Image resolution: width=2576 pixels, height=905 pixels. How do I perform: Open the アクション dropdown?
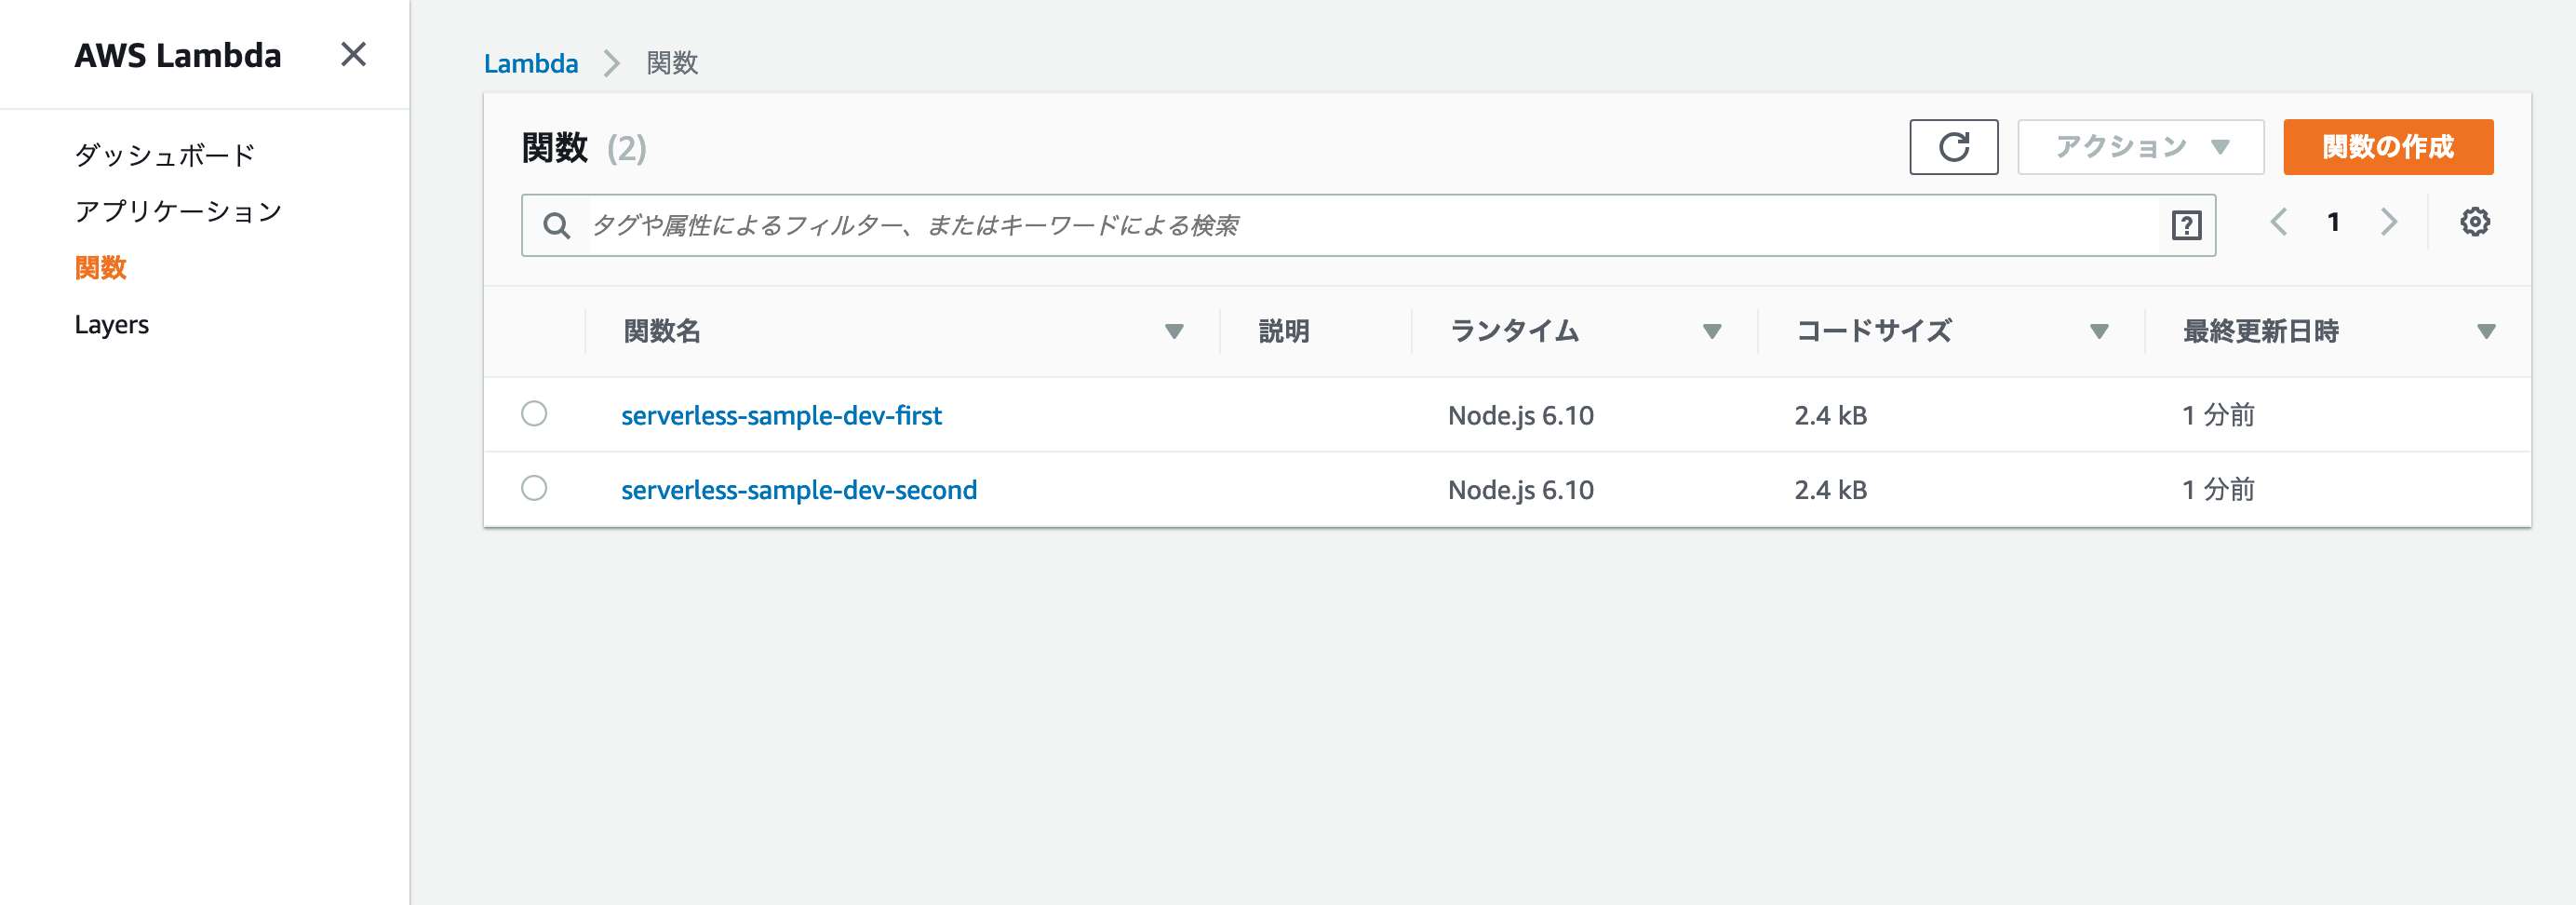pos(2140,147)
